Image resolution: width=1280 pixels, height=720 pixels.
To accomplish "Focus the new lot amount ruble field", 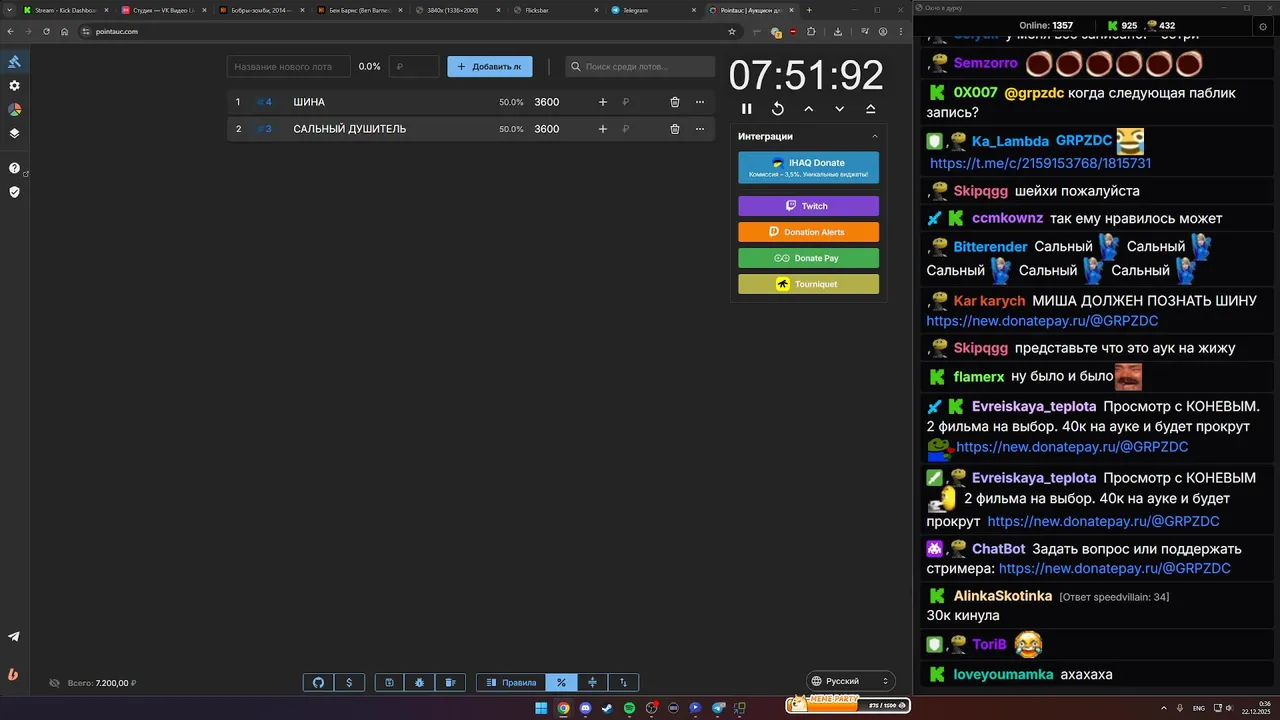I will click(414, 67).
